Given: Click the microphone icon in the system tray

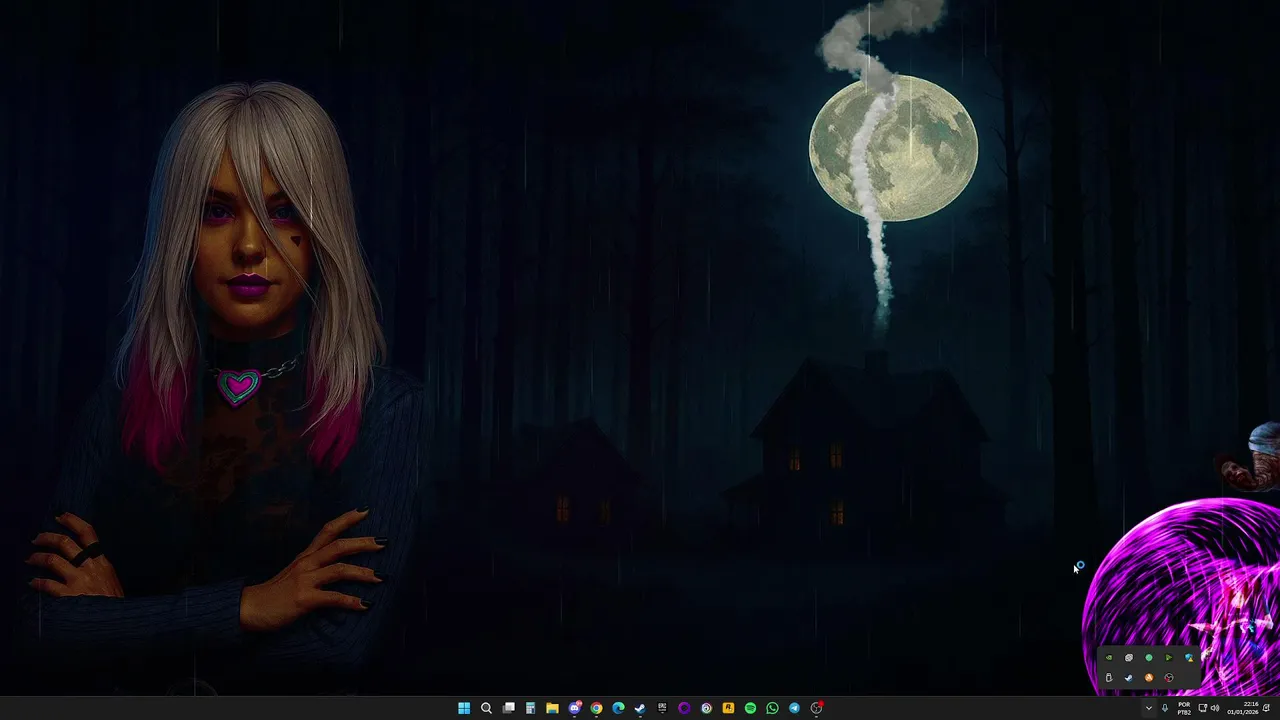Looking at the screenshot, I should 1165,708.
